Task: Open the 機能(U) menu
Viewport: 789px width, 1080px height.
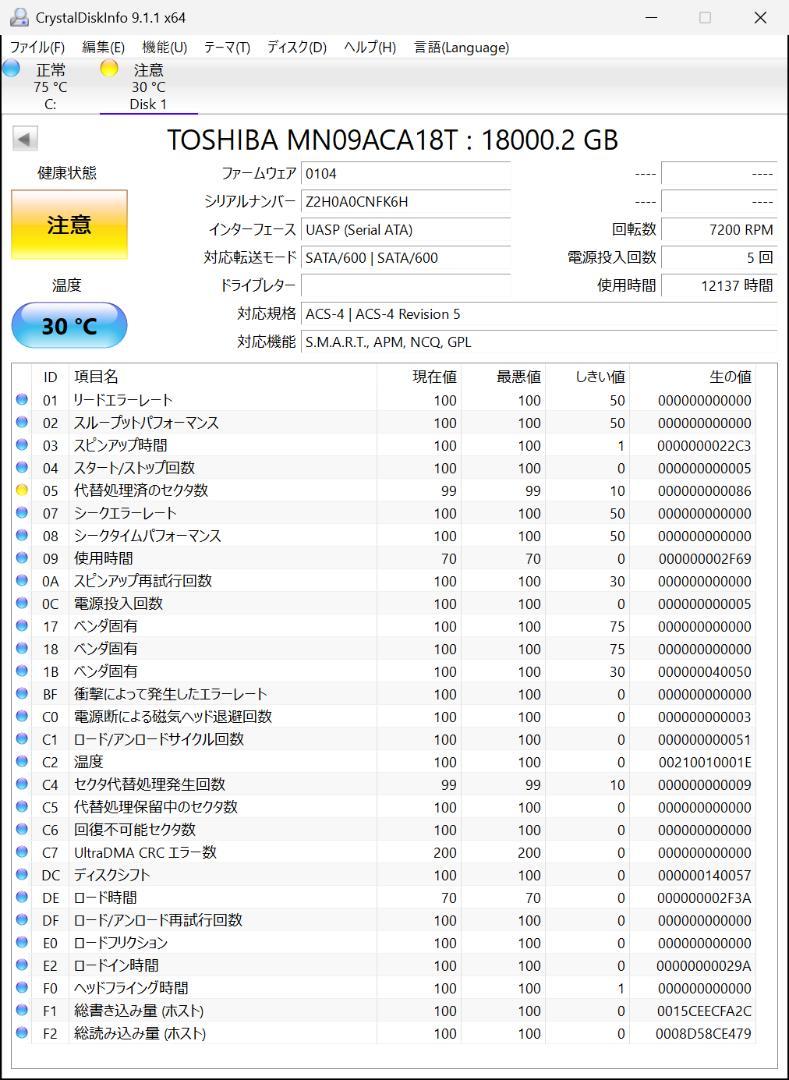Action: tap(165, 48)
